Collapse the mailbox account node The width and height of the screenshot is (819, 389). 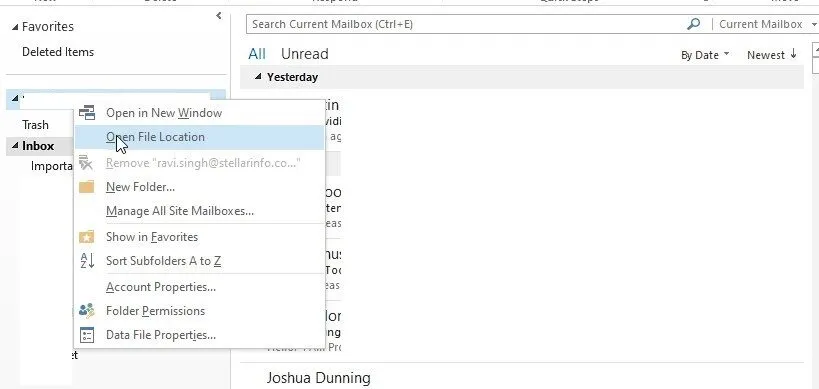click(x=15, y=98)
